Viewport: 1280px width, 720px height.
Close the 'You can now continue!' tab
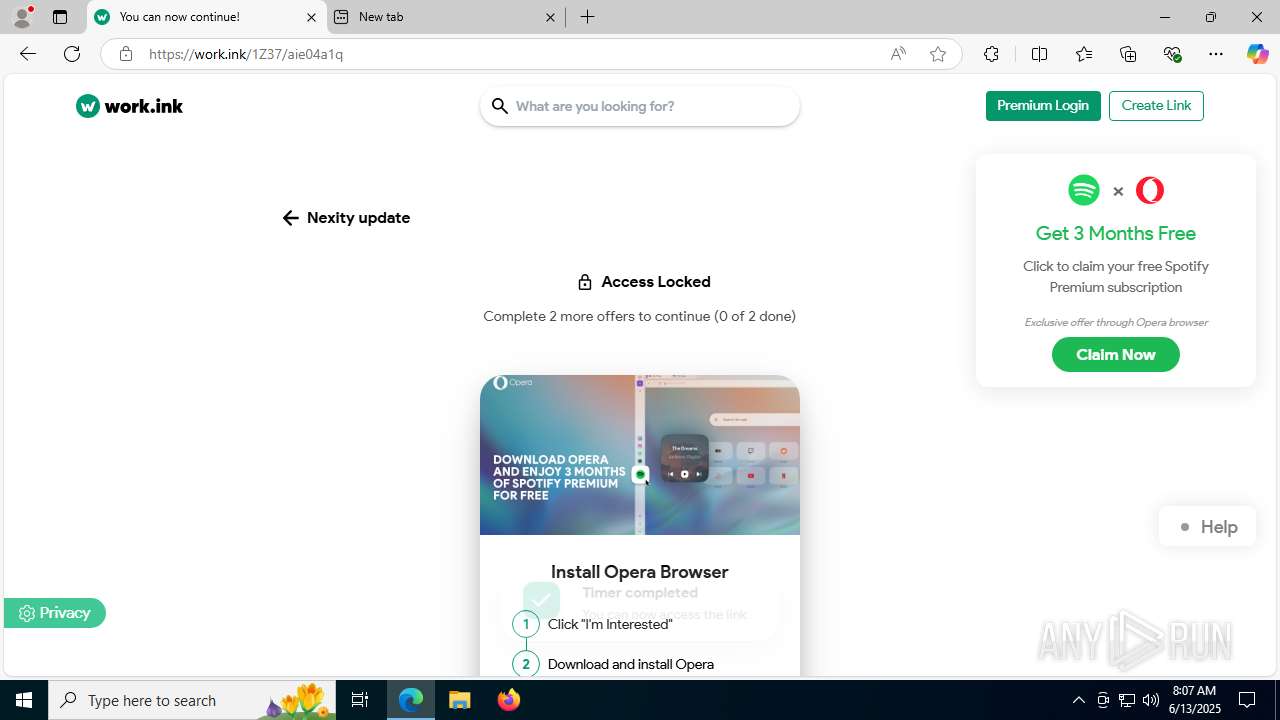[x=311, y=17]
